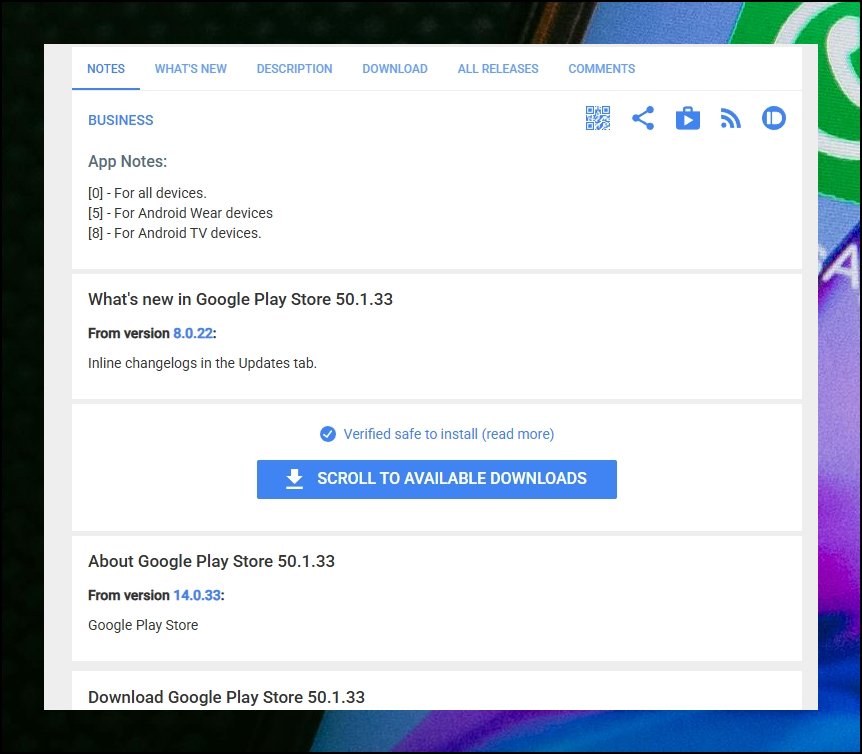Click 'What's new in Google Play Store 50.1.33' heading
This screenshot has width=862, height=754.
coord(240,300)
